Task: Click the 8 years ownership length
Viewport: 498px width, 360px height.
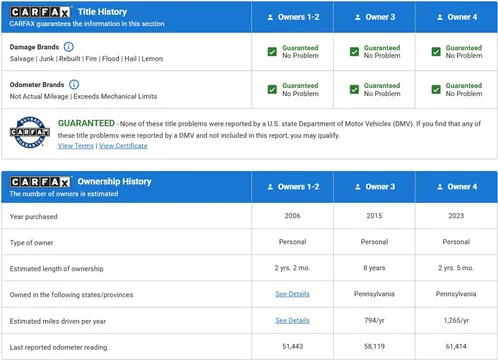Action: click(374, 268)
